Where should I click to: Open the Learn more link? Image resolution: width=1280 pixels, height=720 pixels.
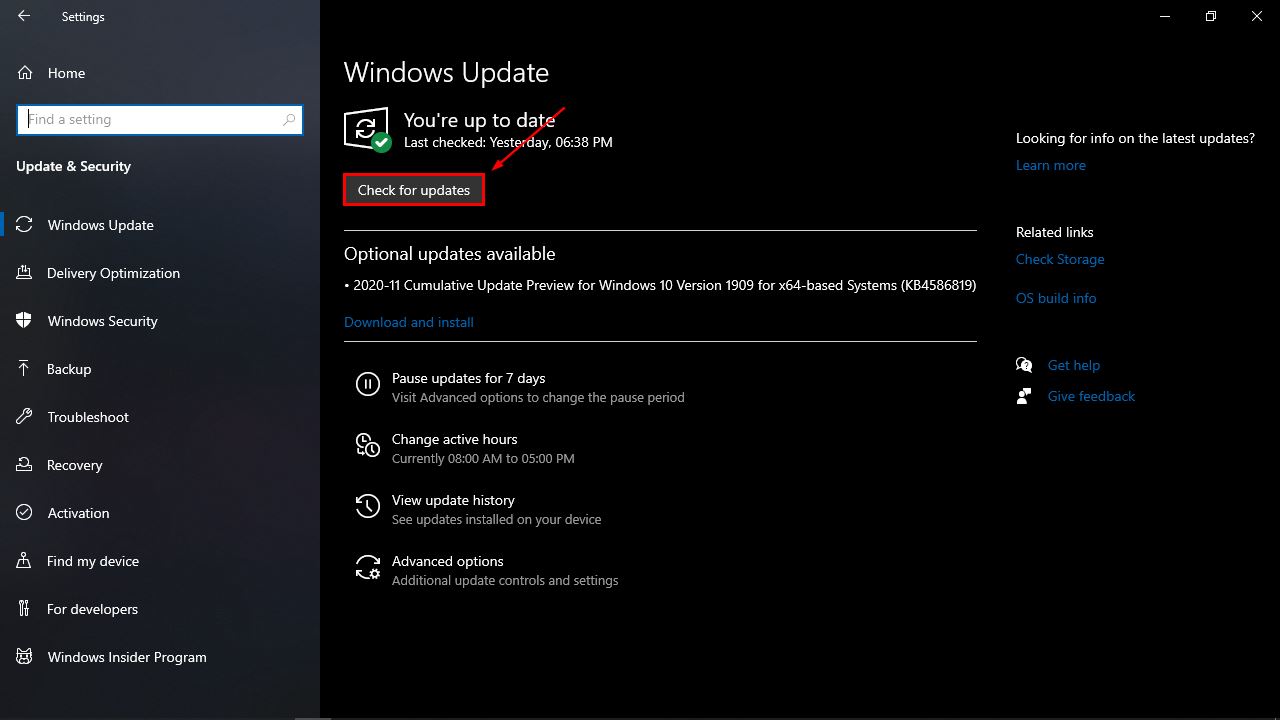(x=1051, y=165)
